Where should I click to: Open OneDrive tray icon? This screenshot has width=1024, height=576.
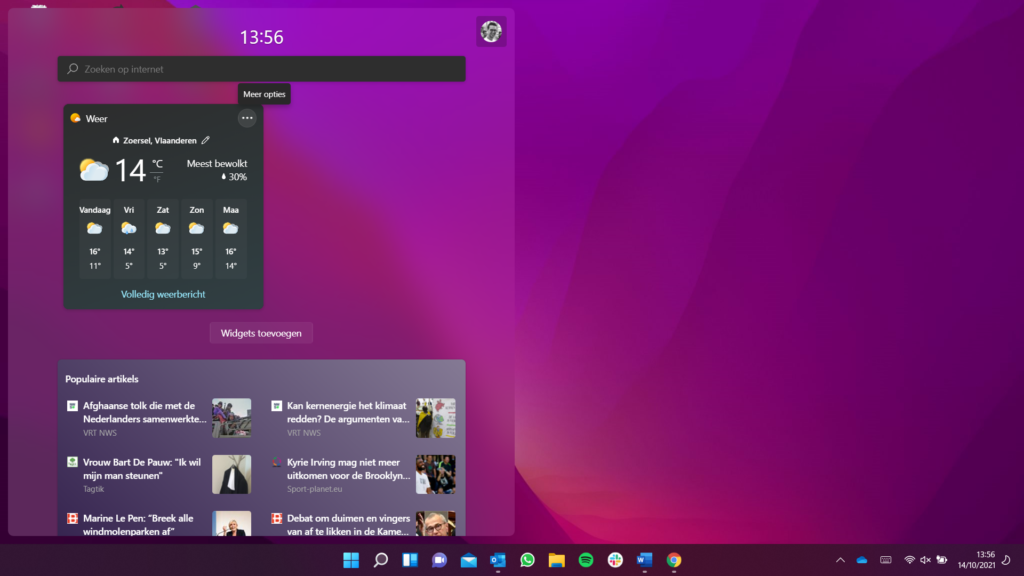[x=862, y=560]
